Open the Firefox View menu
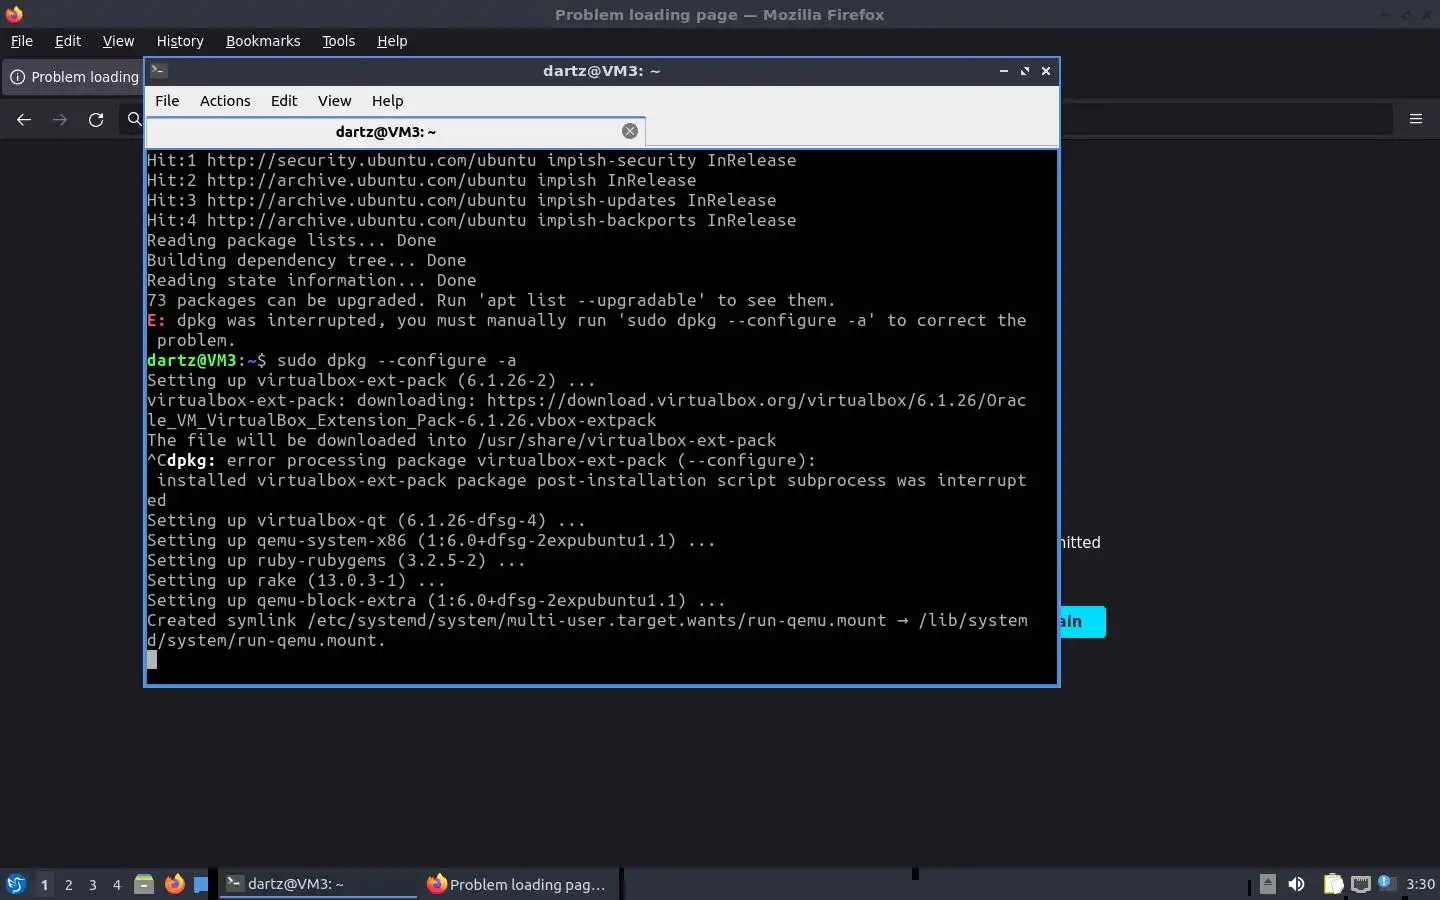 pos(118,41)
